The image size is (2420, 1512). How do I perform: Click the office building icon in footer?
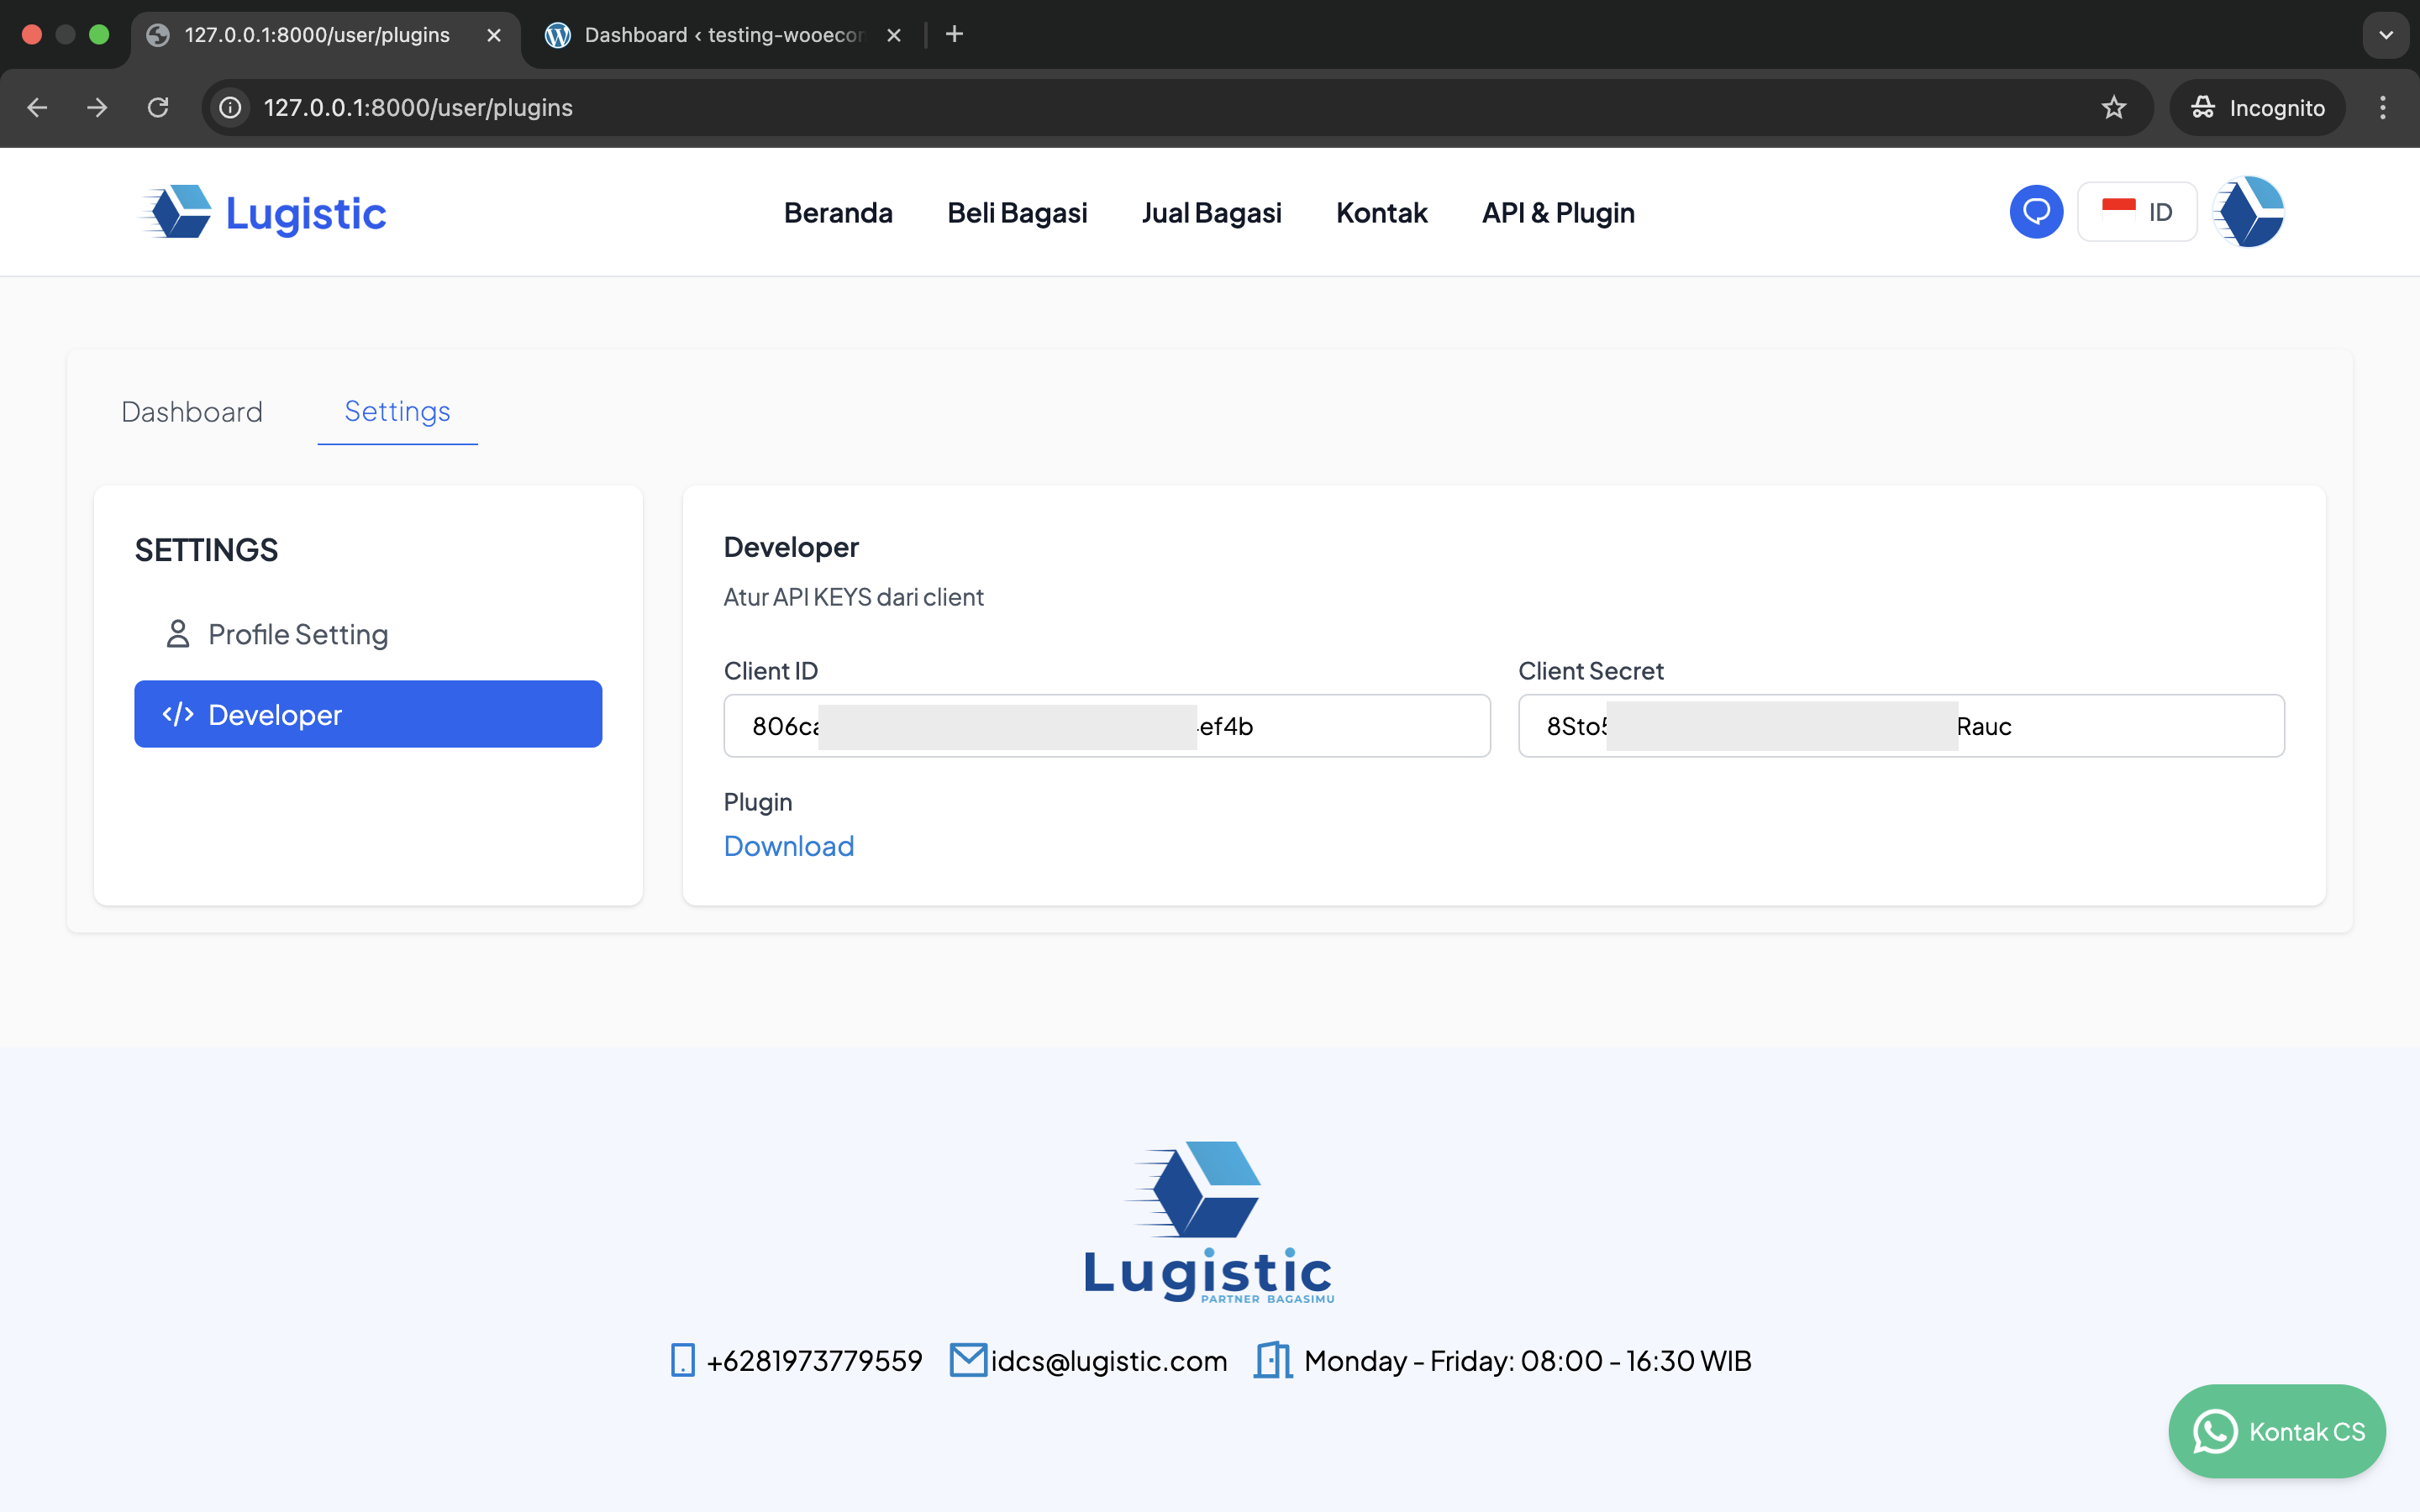tap(1273, 1360)
